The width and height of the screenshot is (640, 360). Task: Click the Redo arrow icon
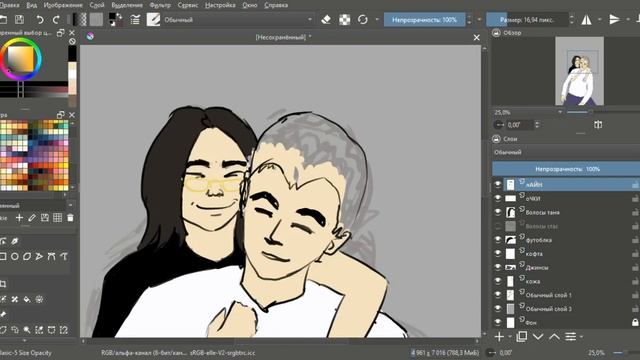(56, 20)
